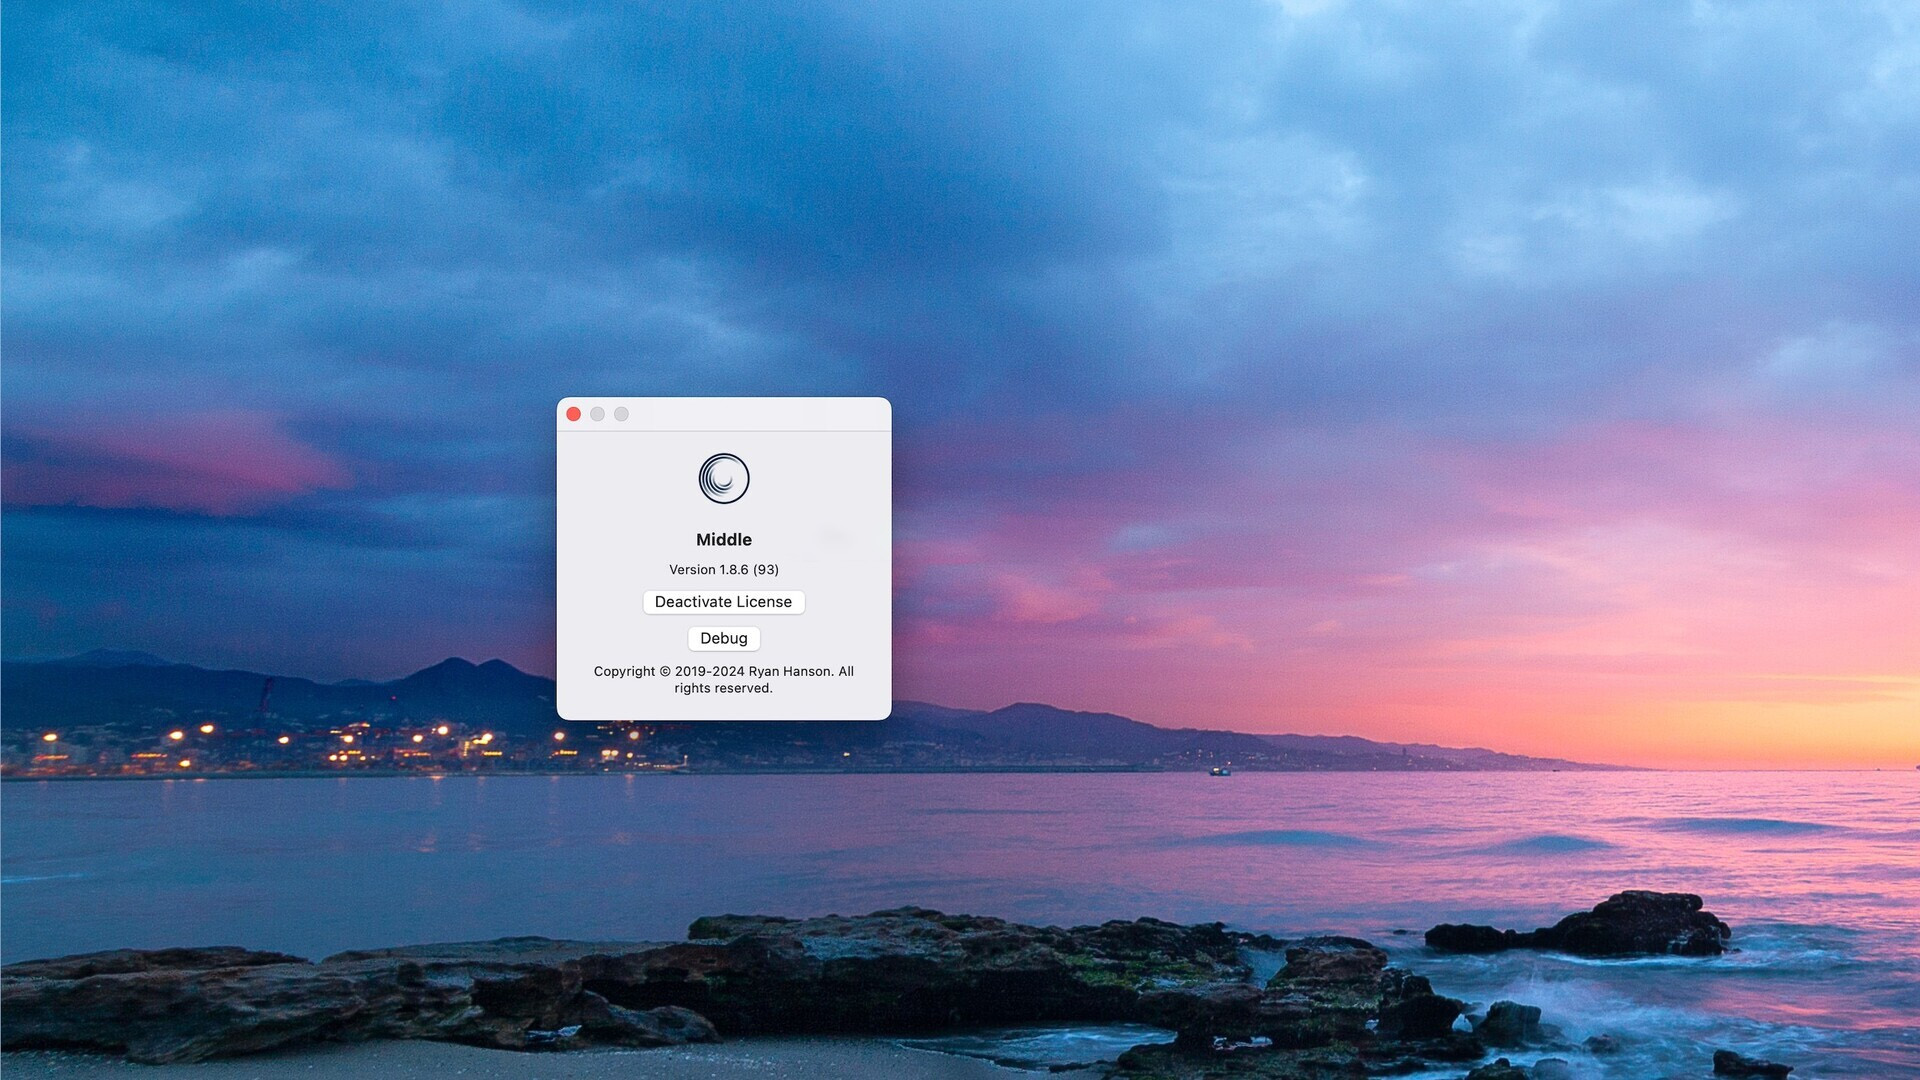Viewport: 1920px width, 1080px height.
Task: Click the Copyright notice first line
Action: tap(723, 671)
